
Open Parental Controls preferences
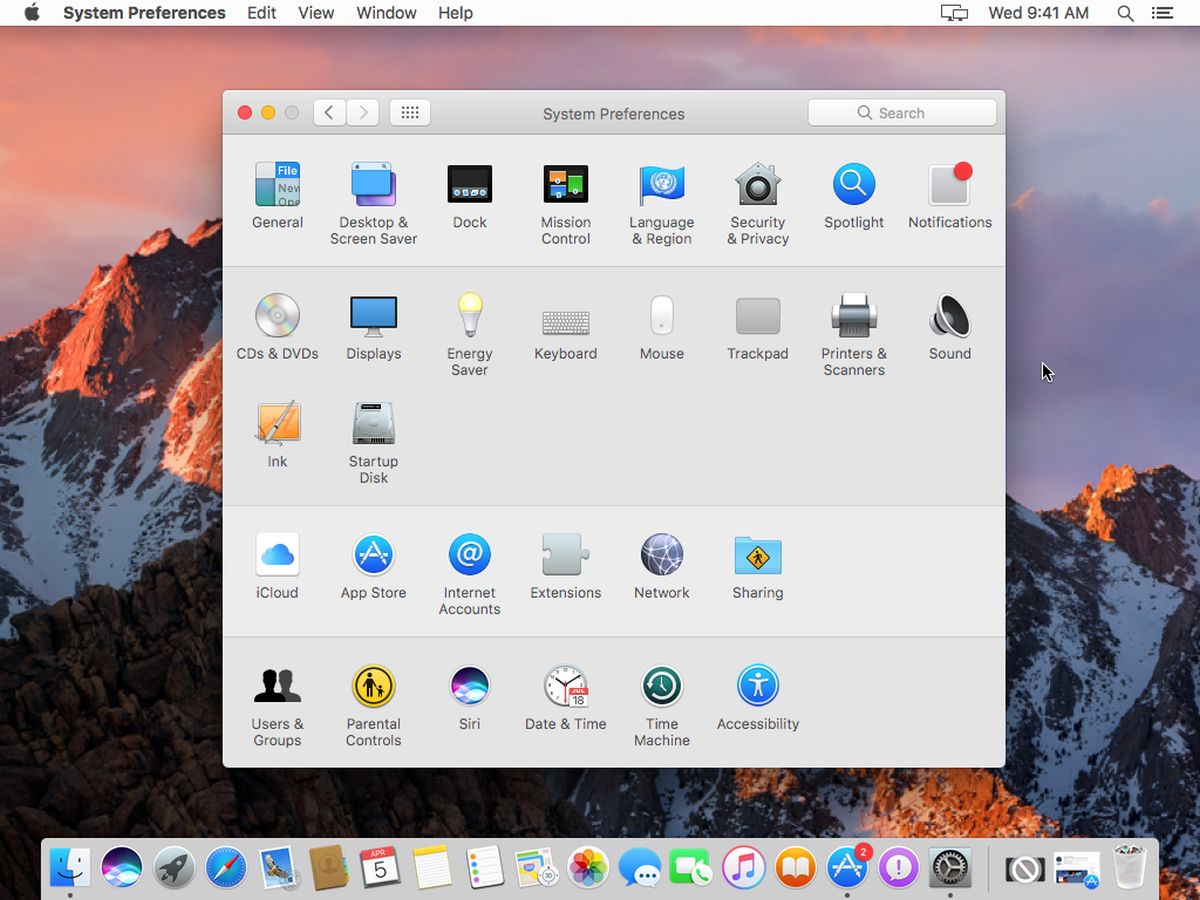373,705
